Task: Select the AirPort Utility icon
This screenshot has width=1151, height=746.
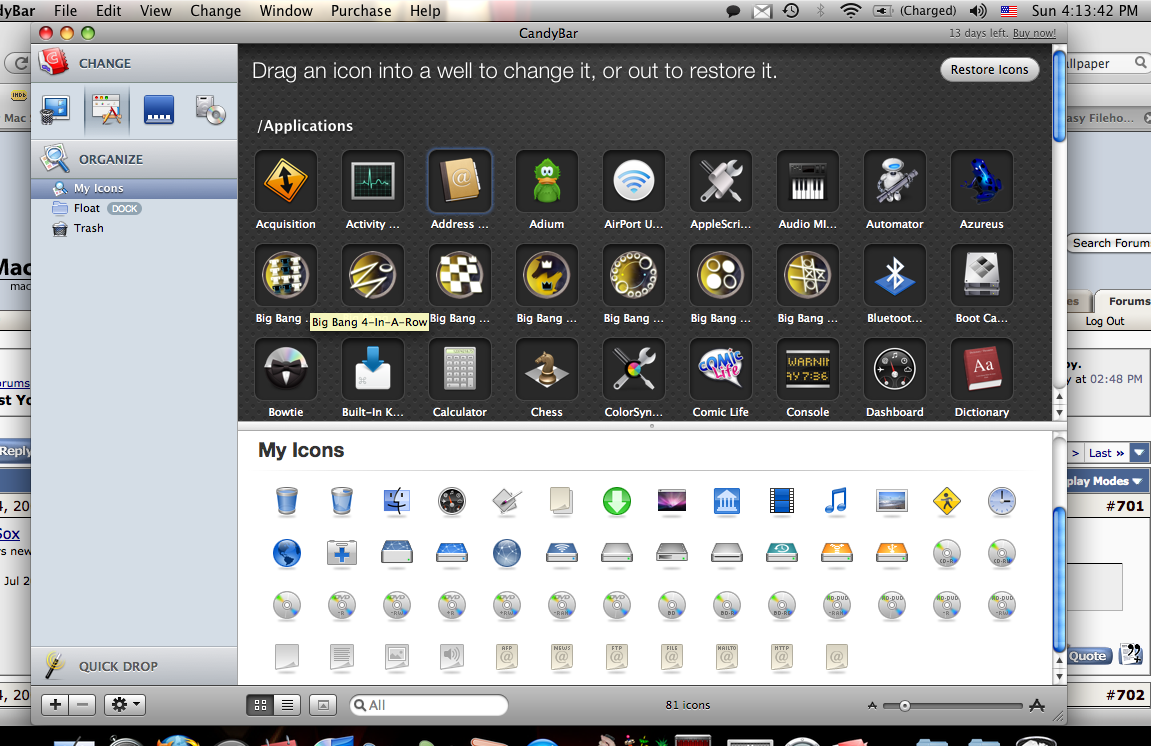Action: coord(633,181)
